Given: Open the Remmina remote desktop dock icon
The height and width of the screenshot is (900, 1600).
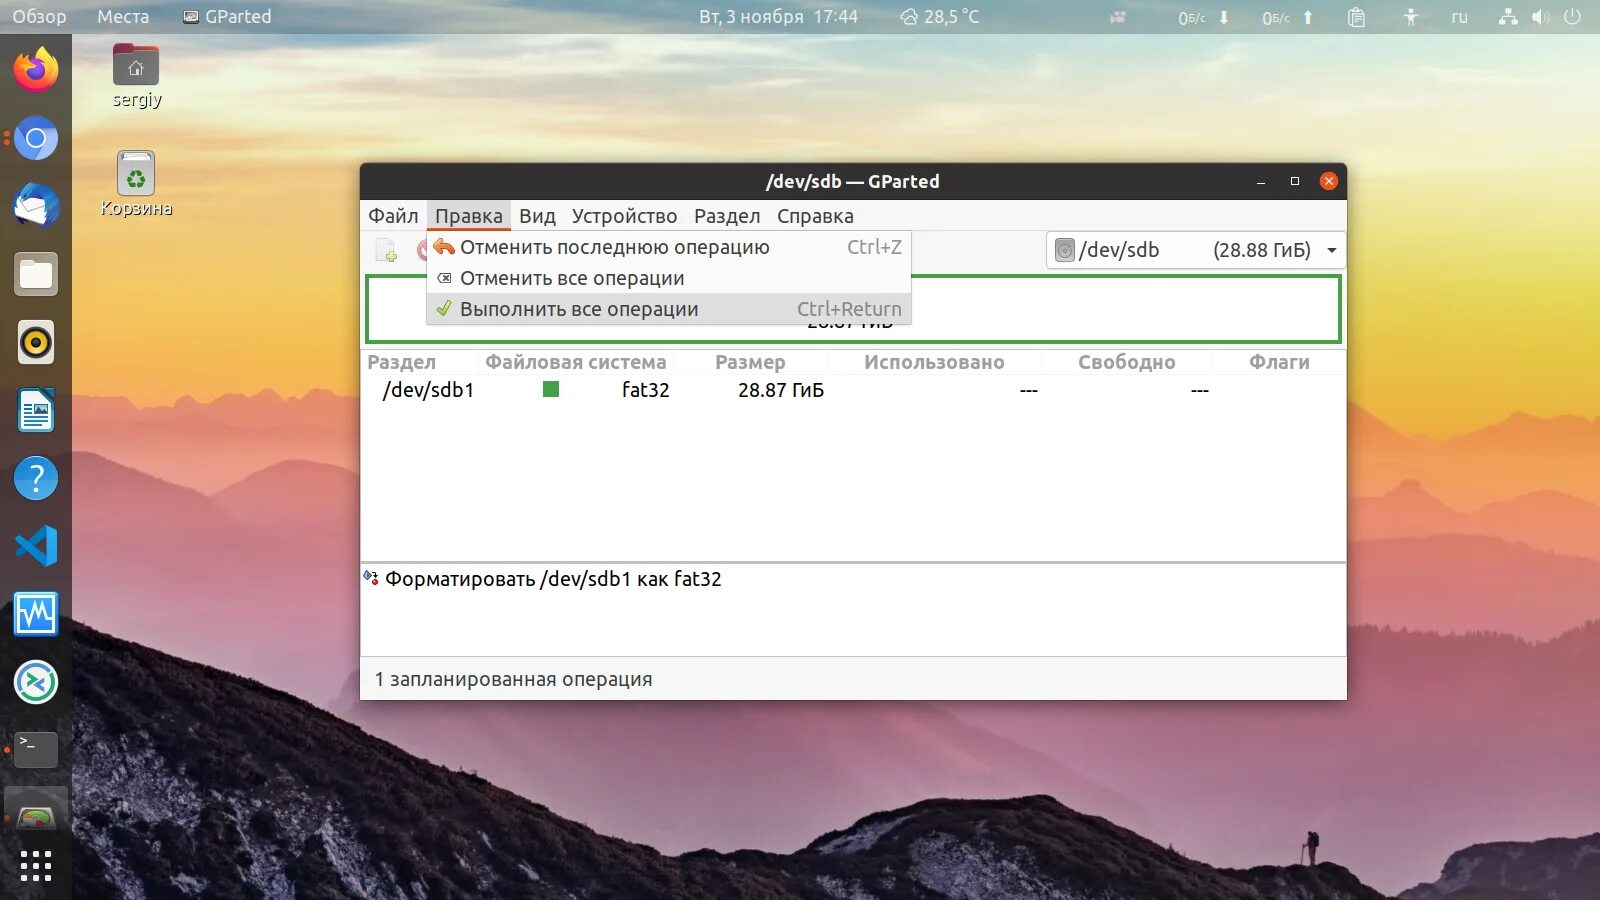Looking at the screenshot, I should click(36, 682).
